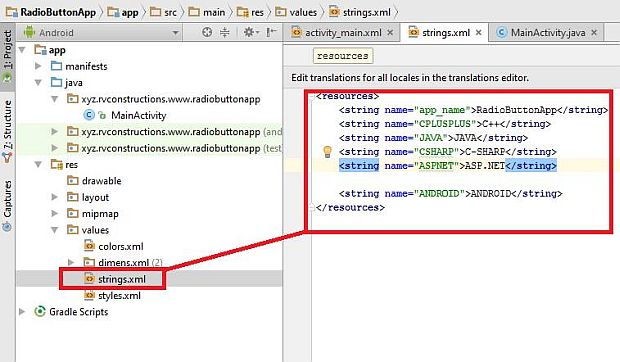This screenshot has width=620, height=362.
Task: Open the Structure side tool window
Action: [x=7, y=131]
